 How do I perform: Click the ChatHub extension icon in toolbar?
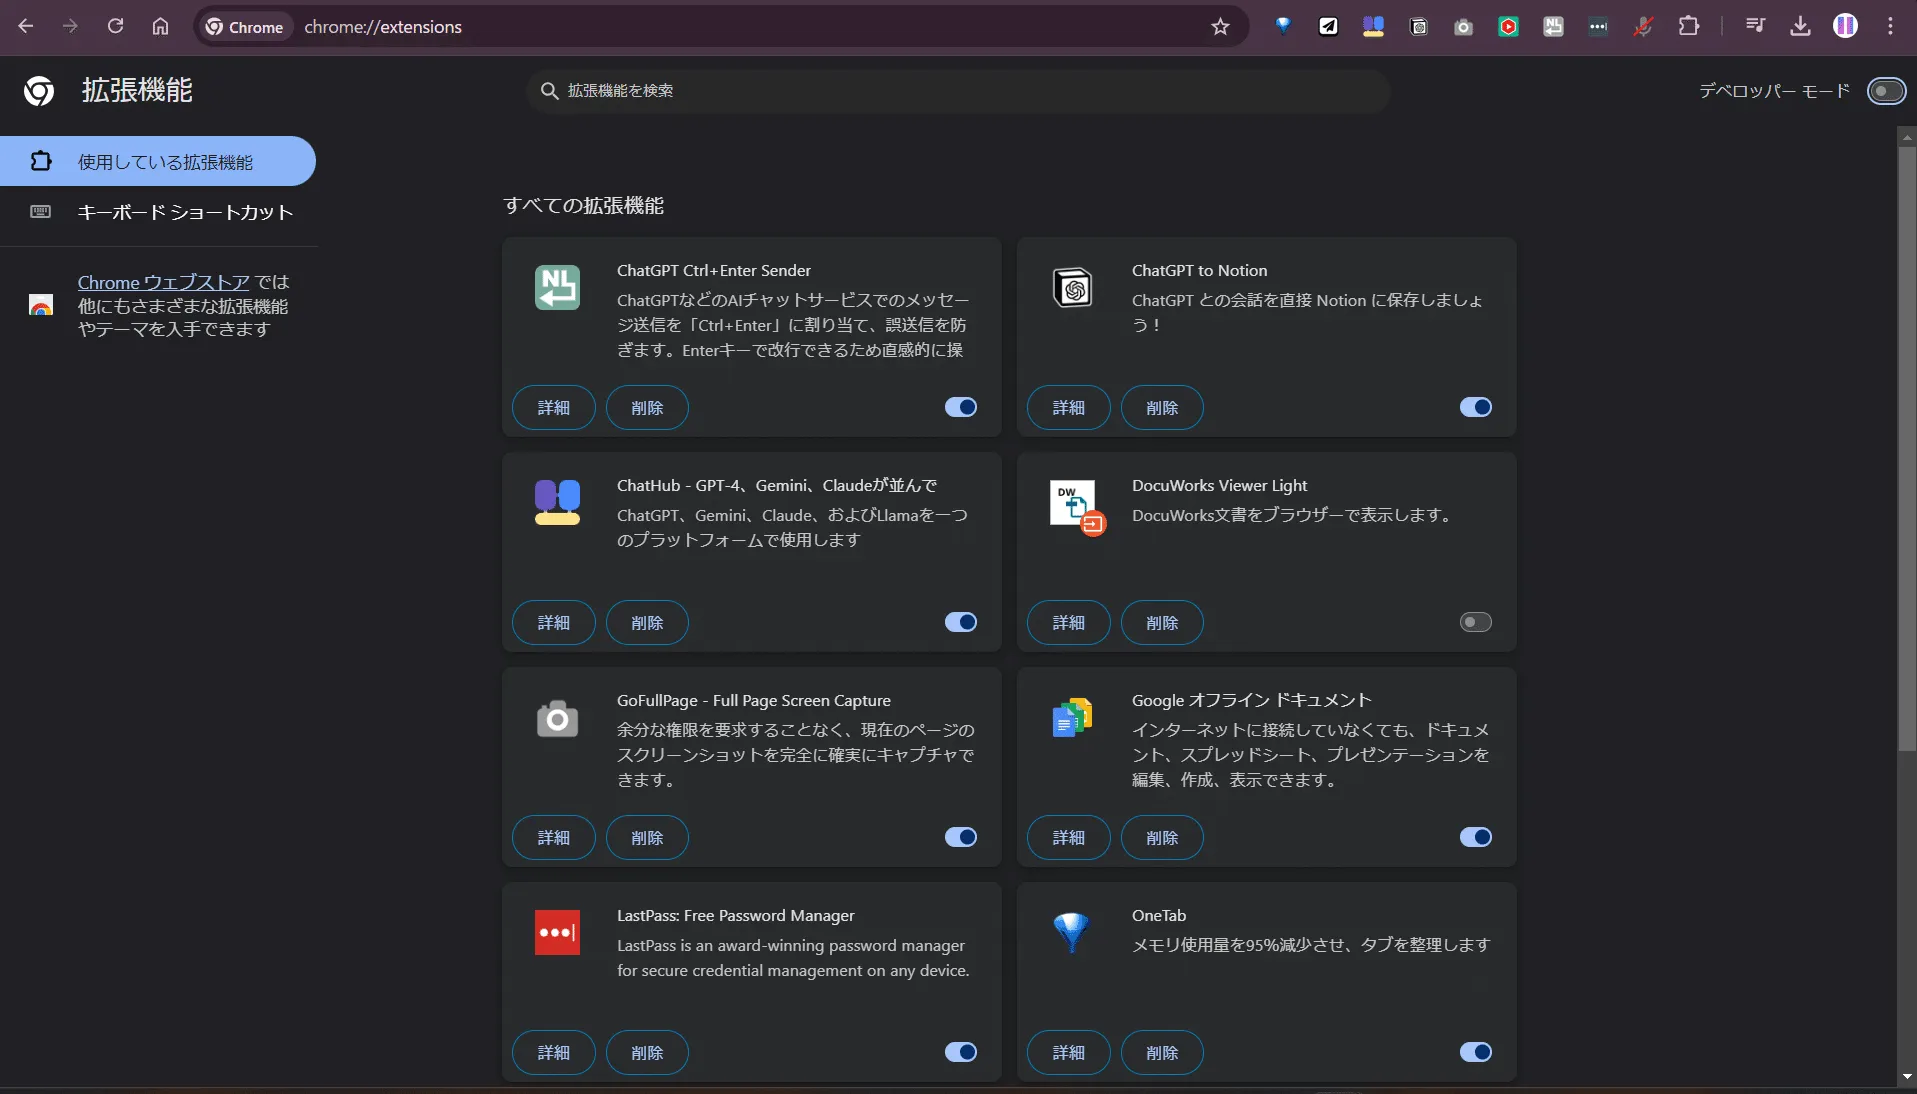[x=1372, y=26]
